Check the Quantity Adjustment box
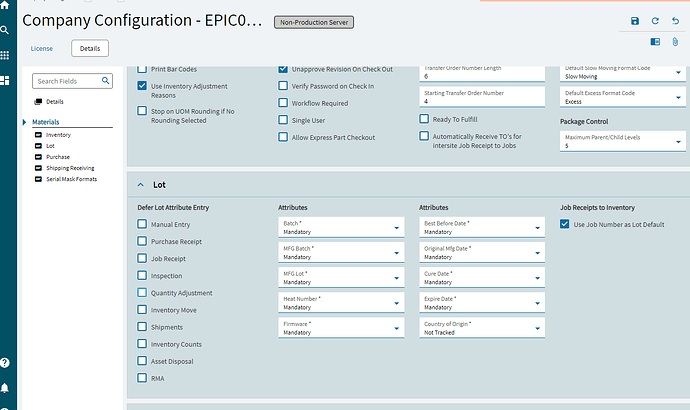690x410 pixels. pos(142,293)
